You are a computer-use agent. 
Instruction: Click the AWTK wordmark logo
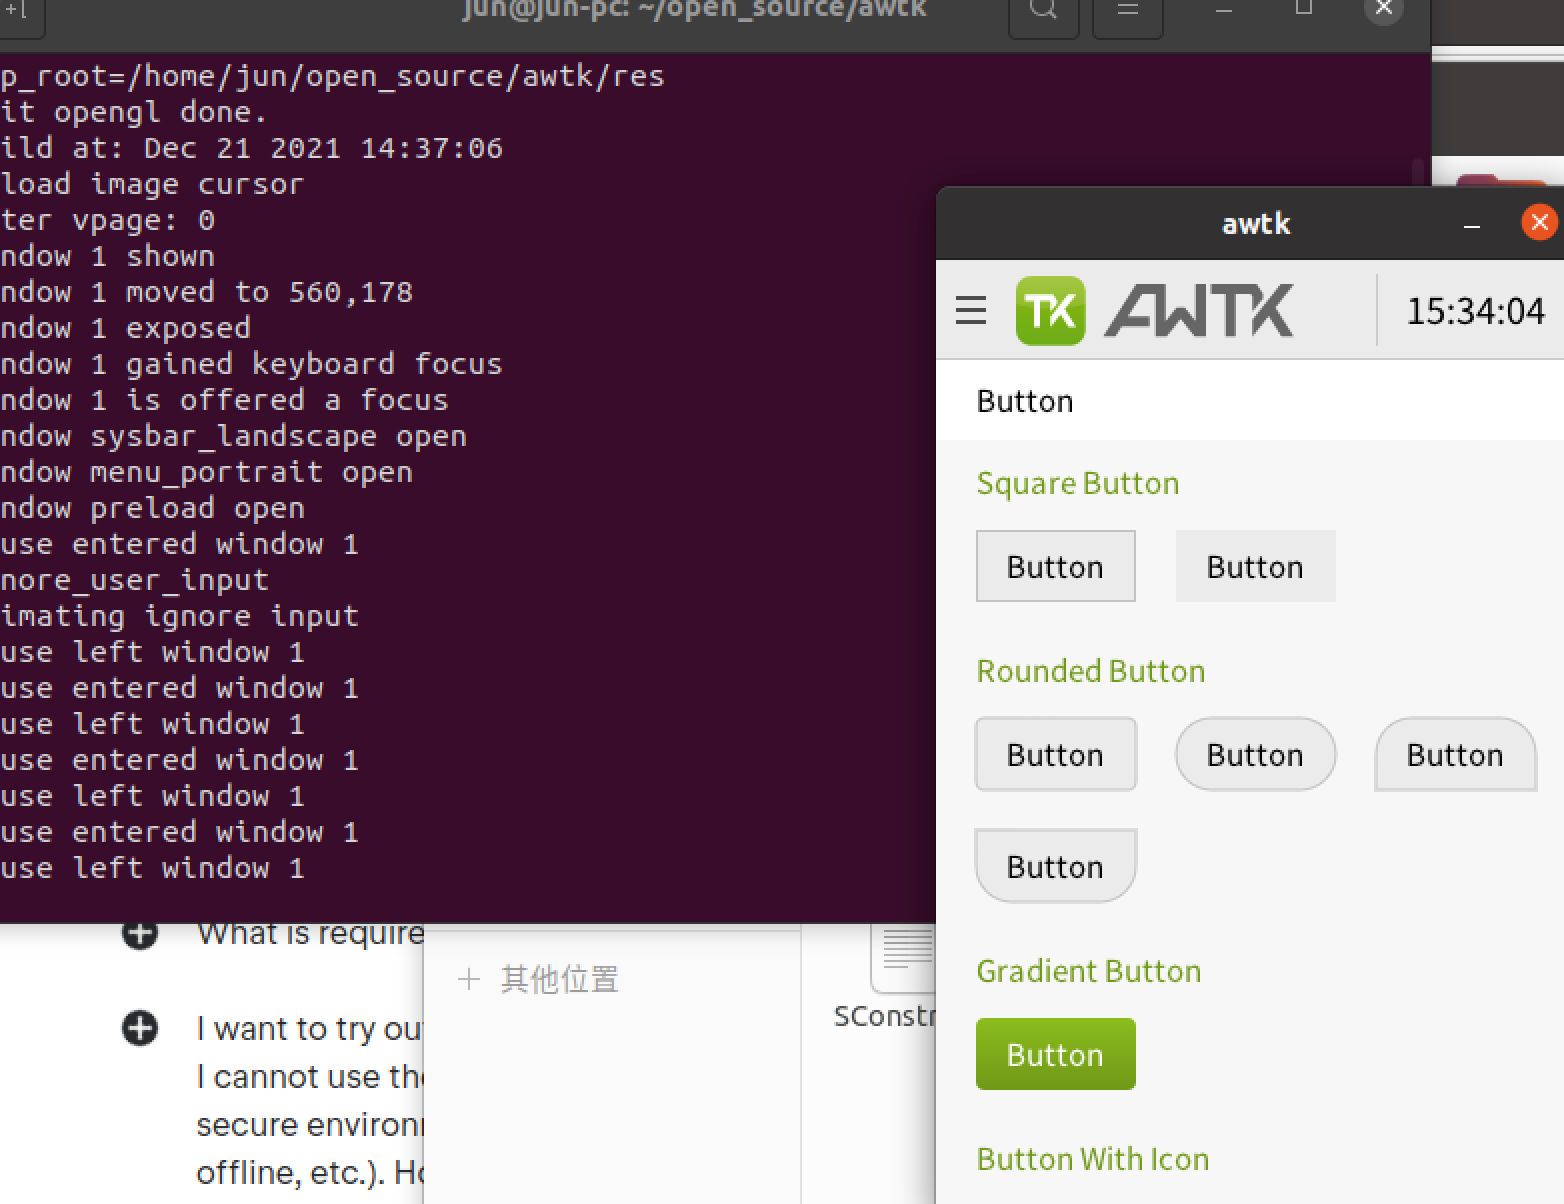coord(1197,311)
